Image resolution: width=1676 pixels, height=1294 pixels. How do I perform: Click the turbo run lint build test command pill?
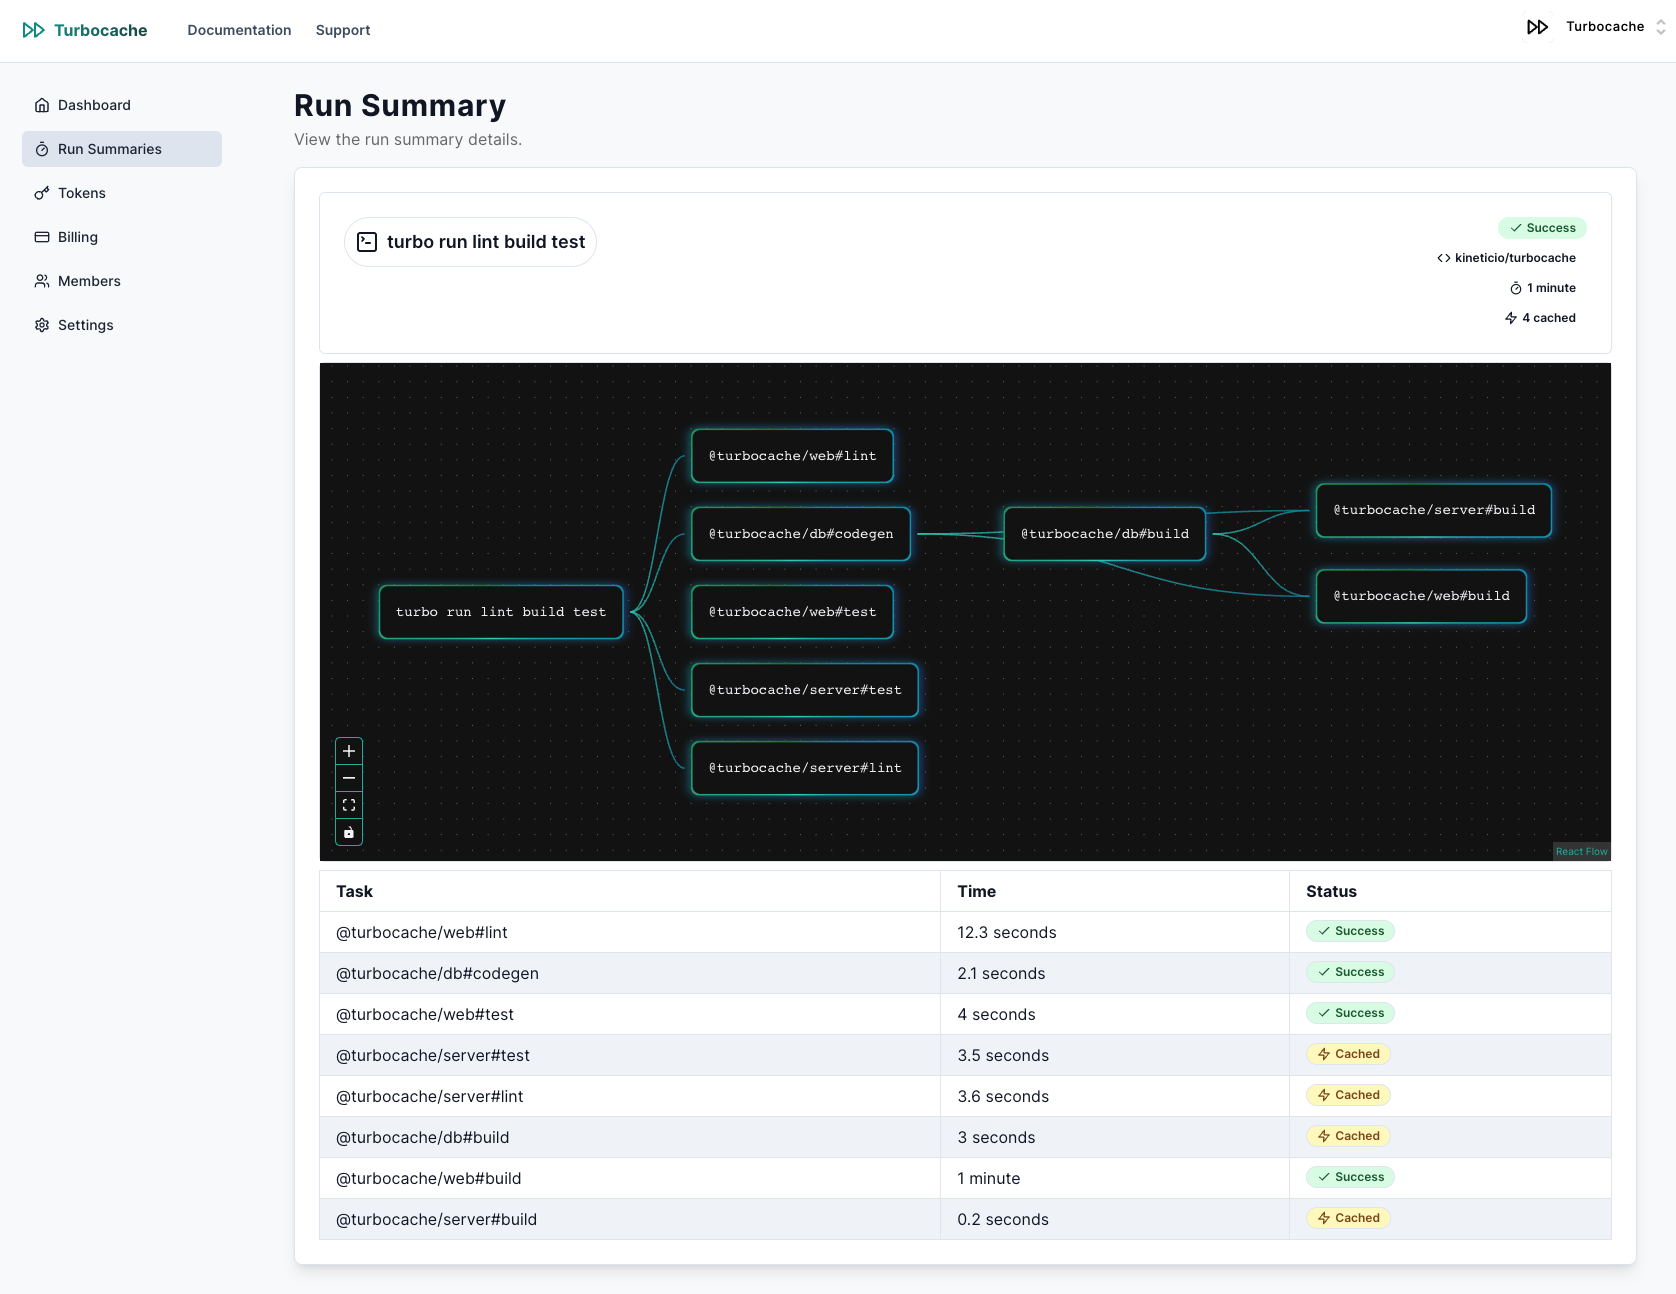tap(470, 242)
